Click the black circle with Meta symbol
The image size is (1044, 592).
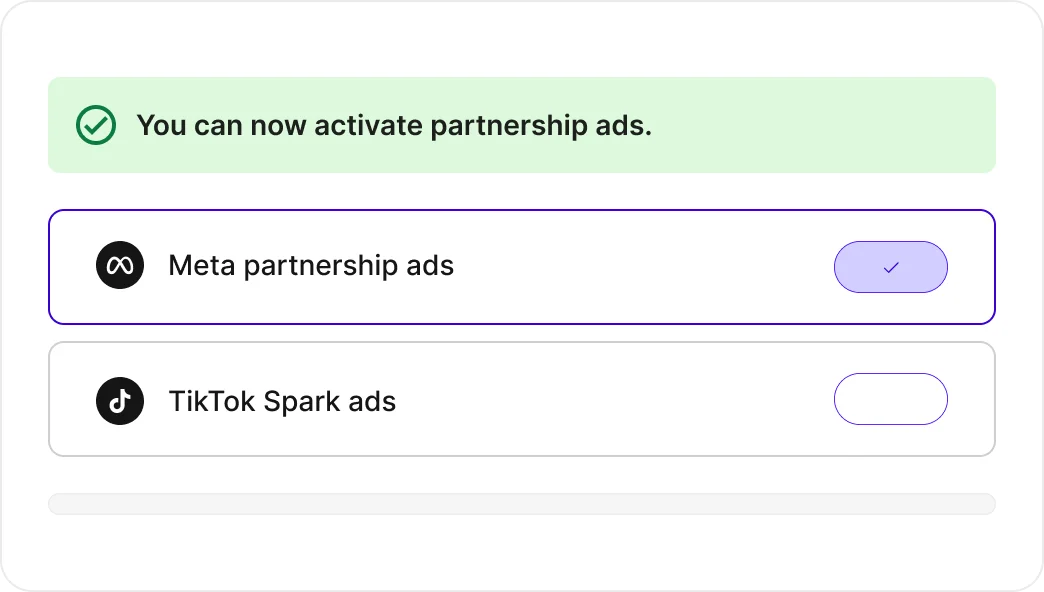click(120, 266)
